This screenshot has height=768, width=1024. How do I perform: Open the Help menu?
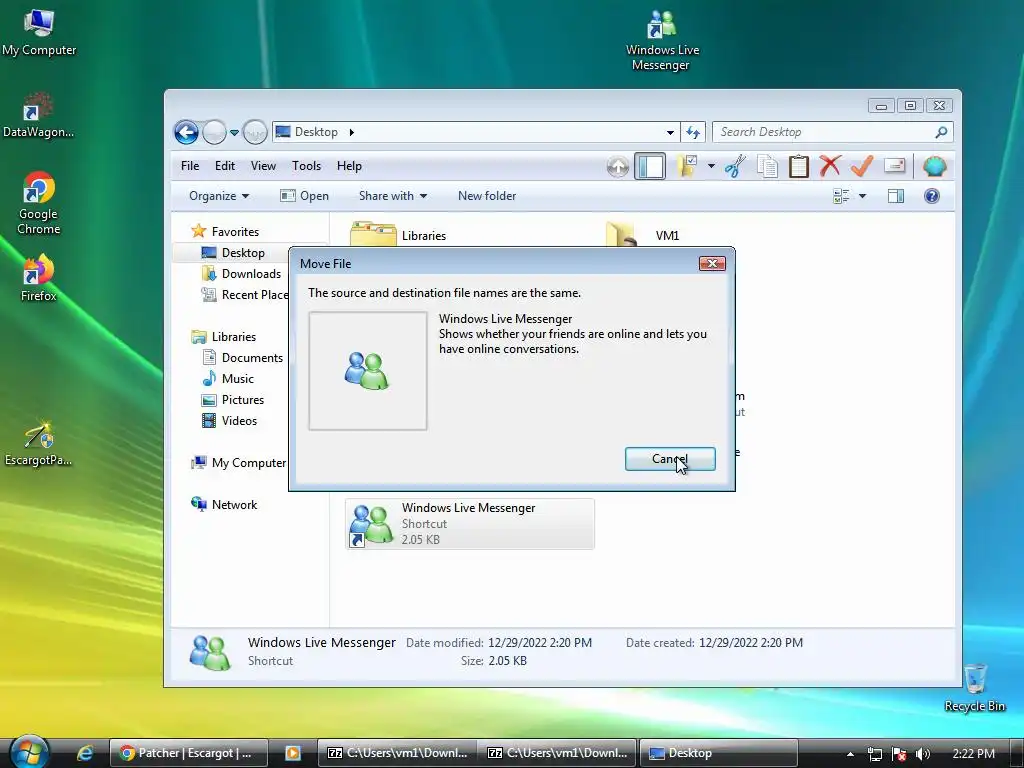(349, 166)
